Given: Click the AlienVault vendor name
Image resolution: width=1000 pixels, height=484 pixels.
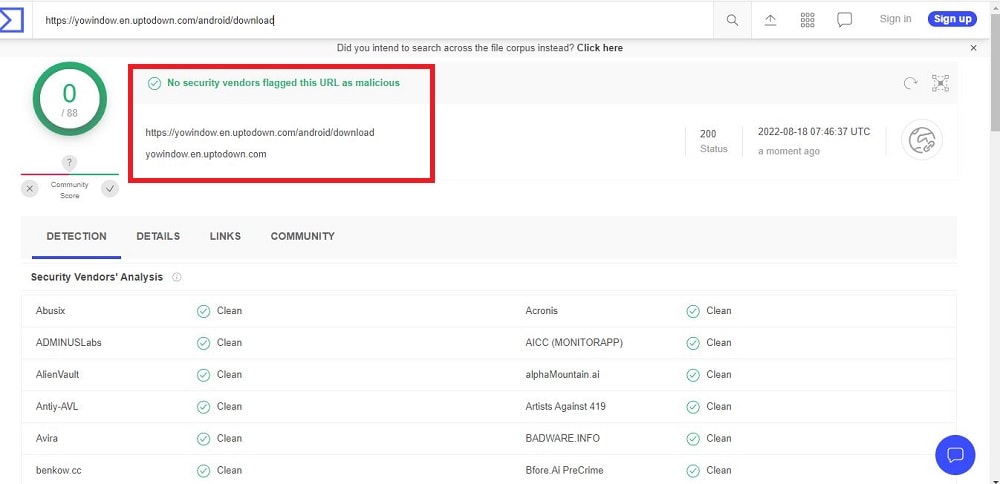Looking at the screenshot, I should [x=57, y=374].
